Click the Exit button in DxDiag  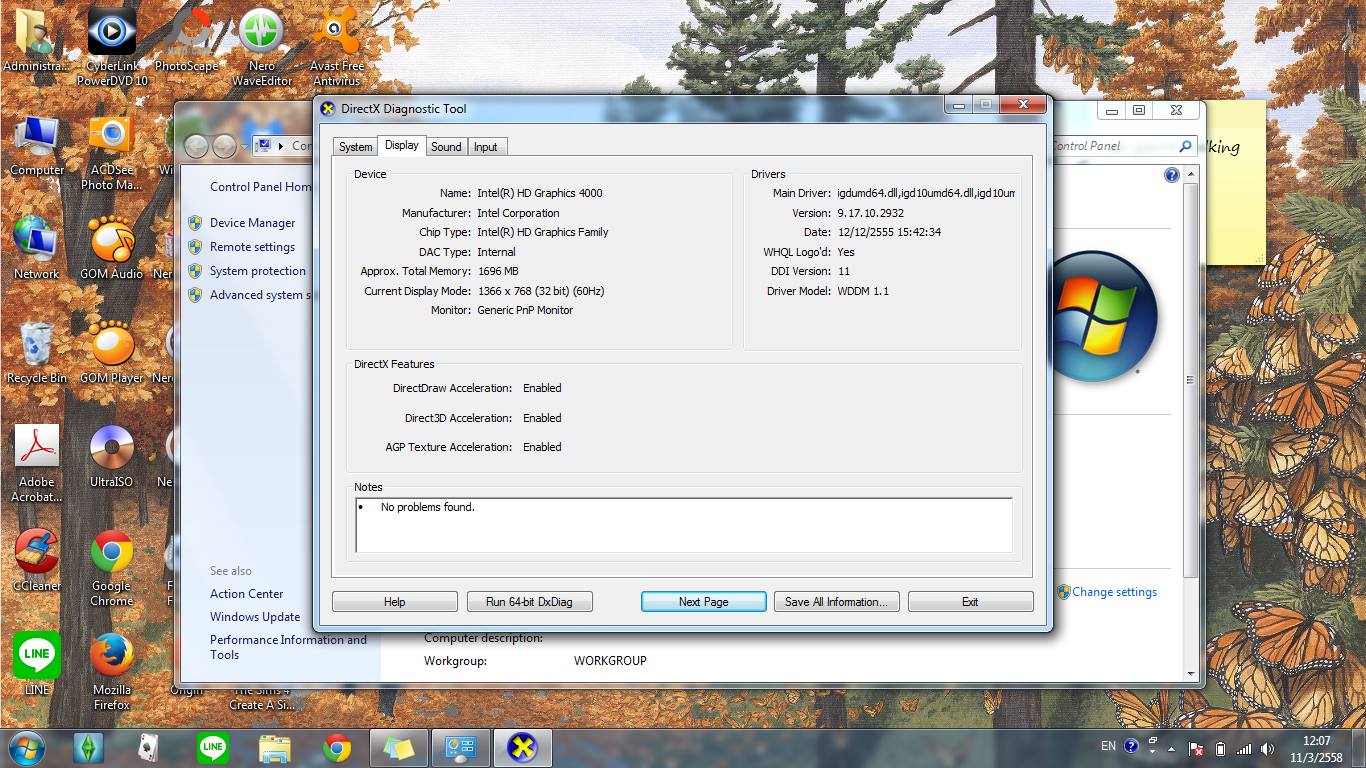click(970, 602)
